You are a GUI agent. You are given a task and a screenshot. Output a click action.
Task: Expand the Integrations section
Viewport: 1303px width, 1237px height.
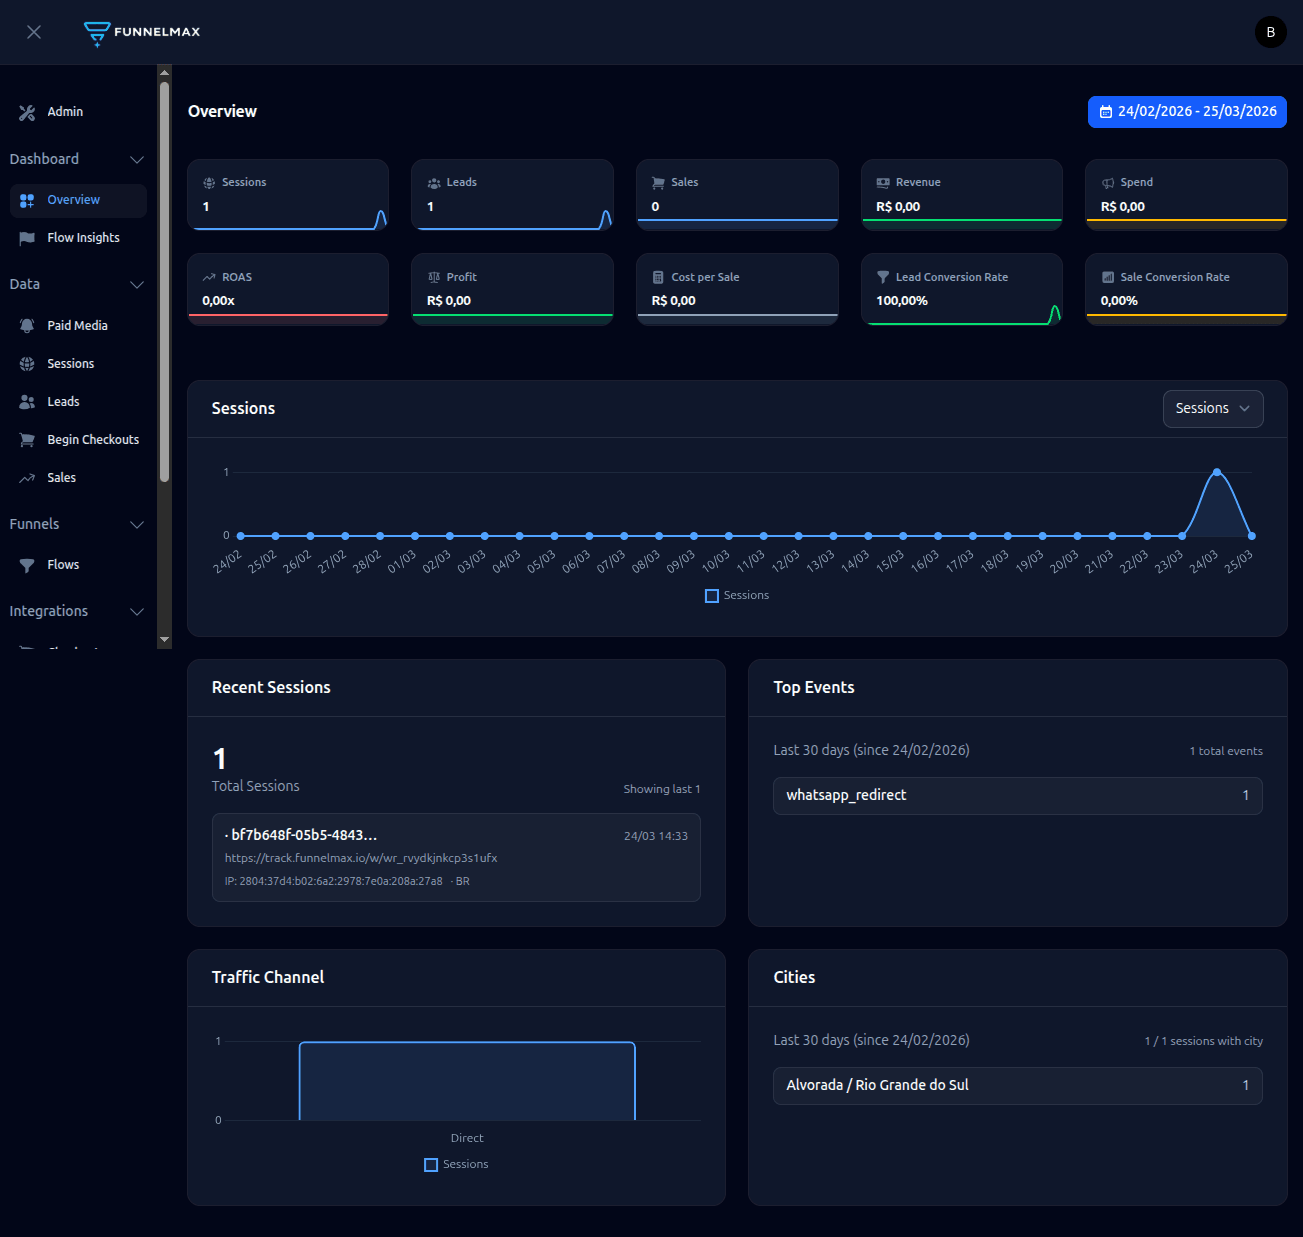137,611
